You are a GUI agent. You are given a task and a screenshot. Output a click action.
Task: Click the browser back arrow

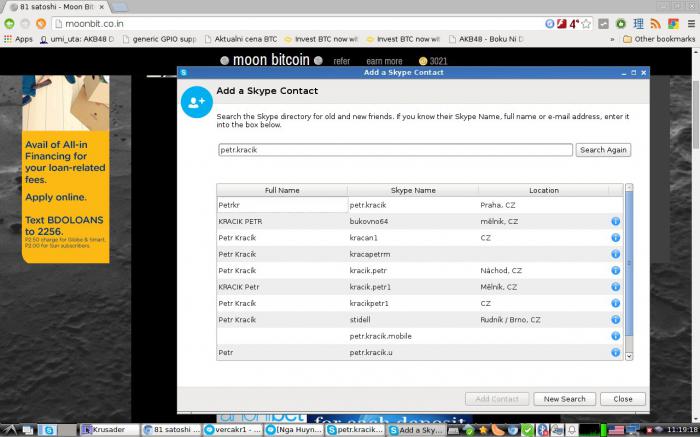pos(9,24)
